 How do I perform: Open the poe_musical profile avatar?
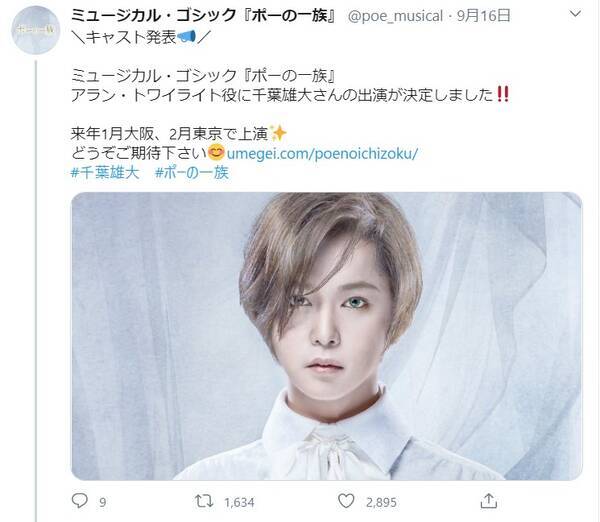pyautogui.click(x=36, y=30)
